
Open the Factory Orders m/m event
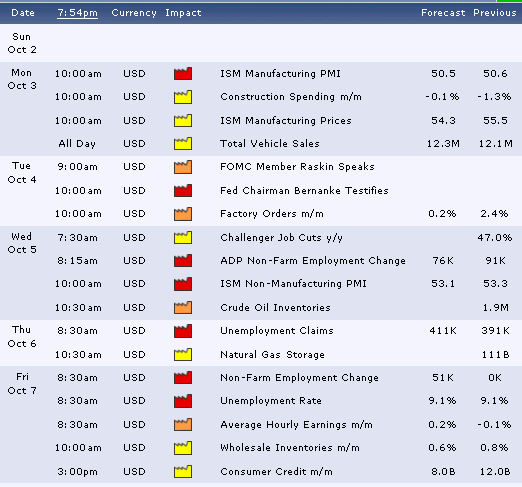[272, 214]
